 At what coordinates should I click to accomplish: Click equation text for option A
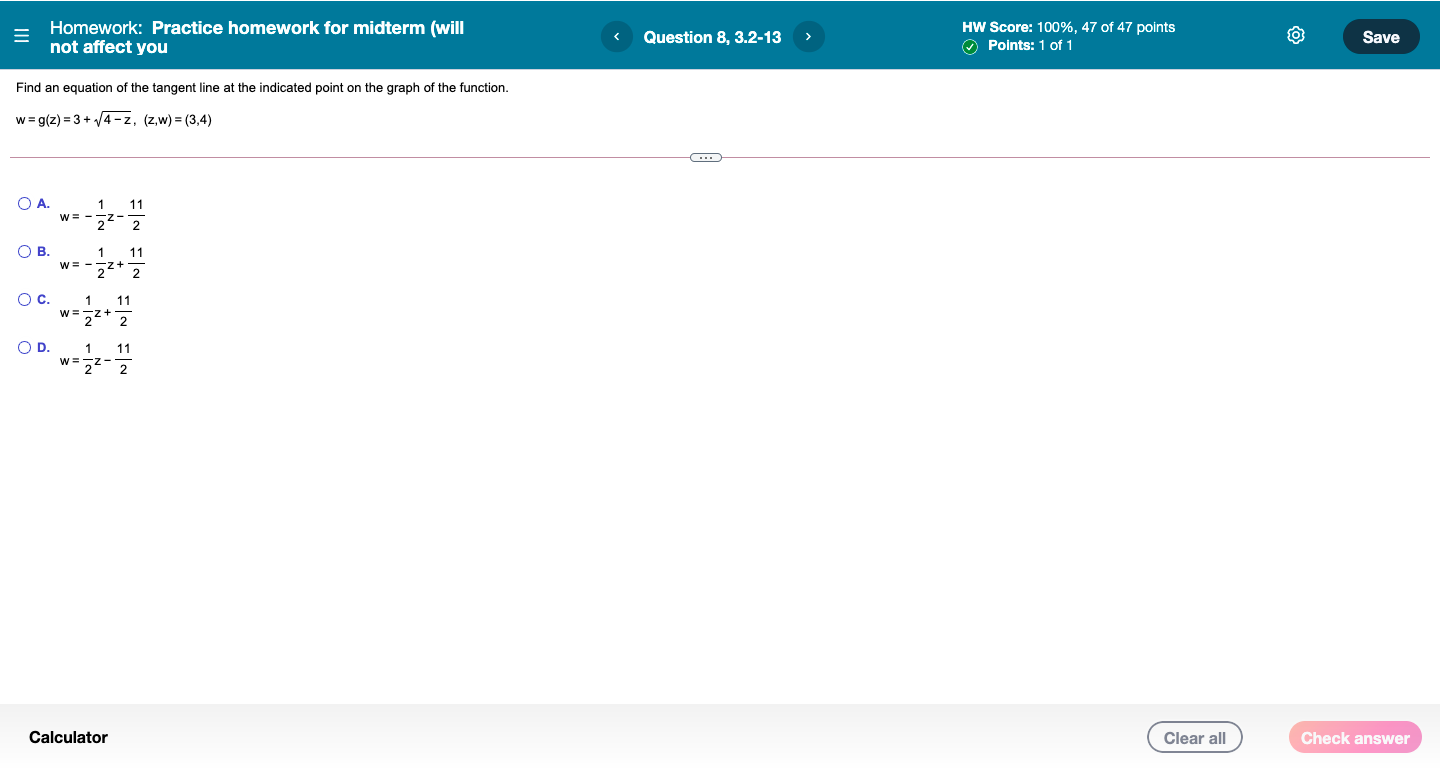102,215
